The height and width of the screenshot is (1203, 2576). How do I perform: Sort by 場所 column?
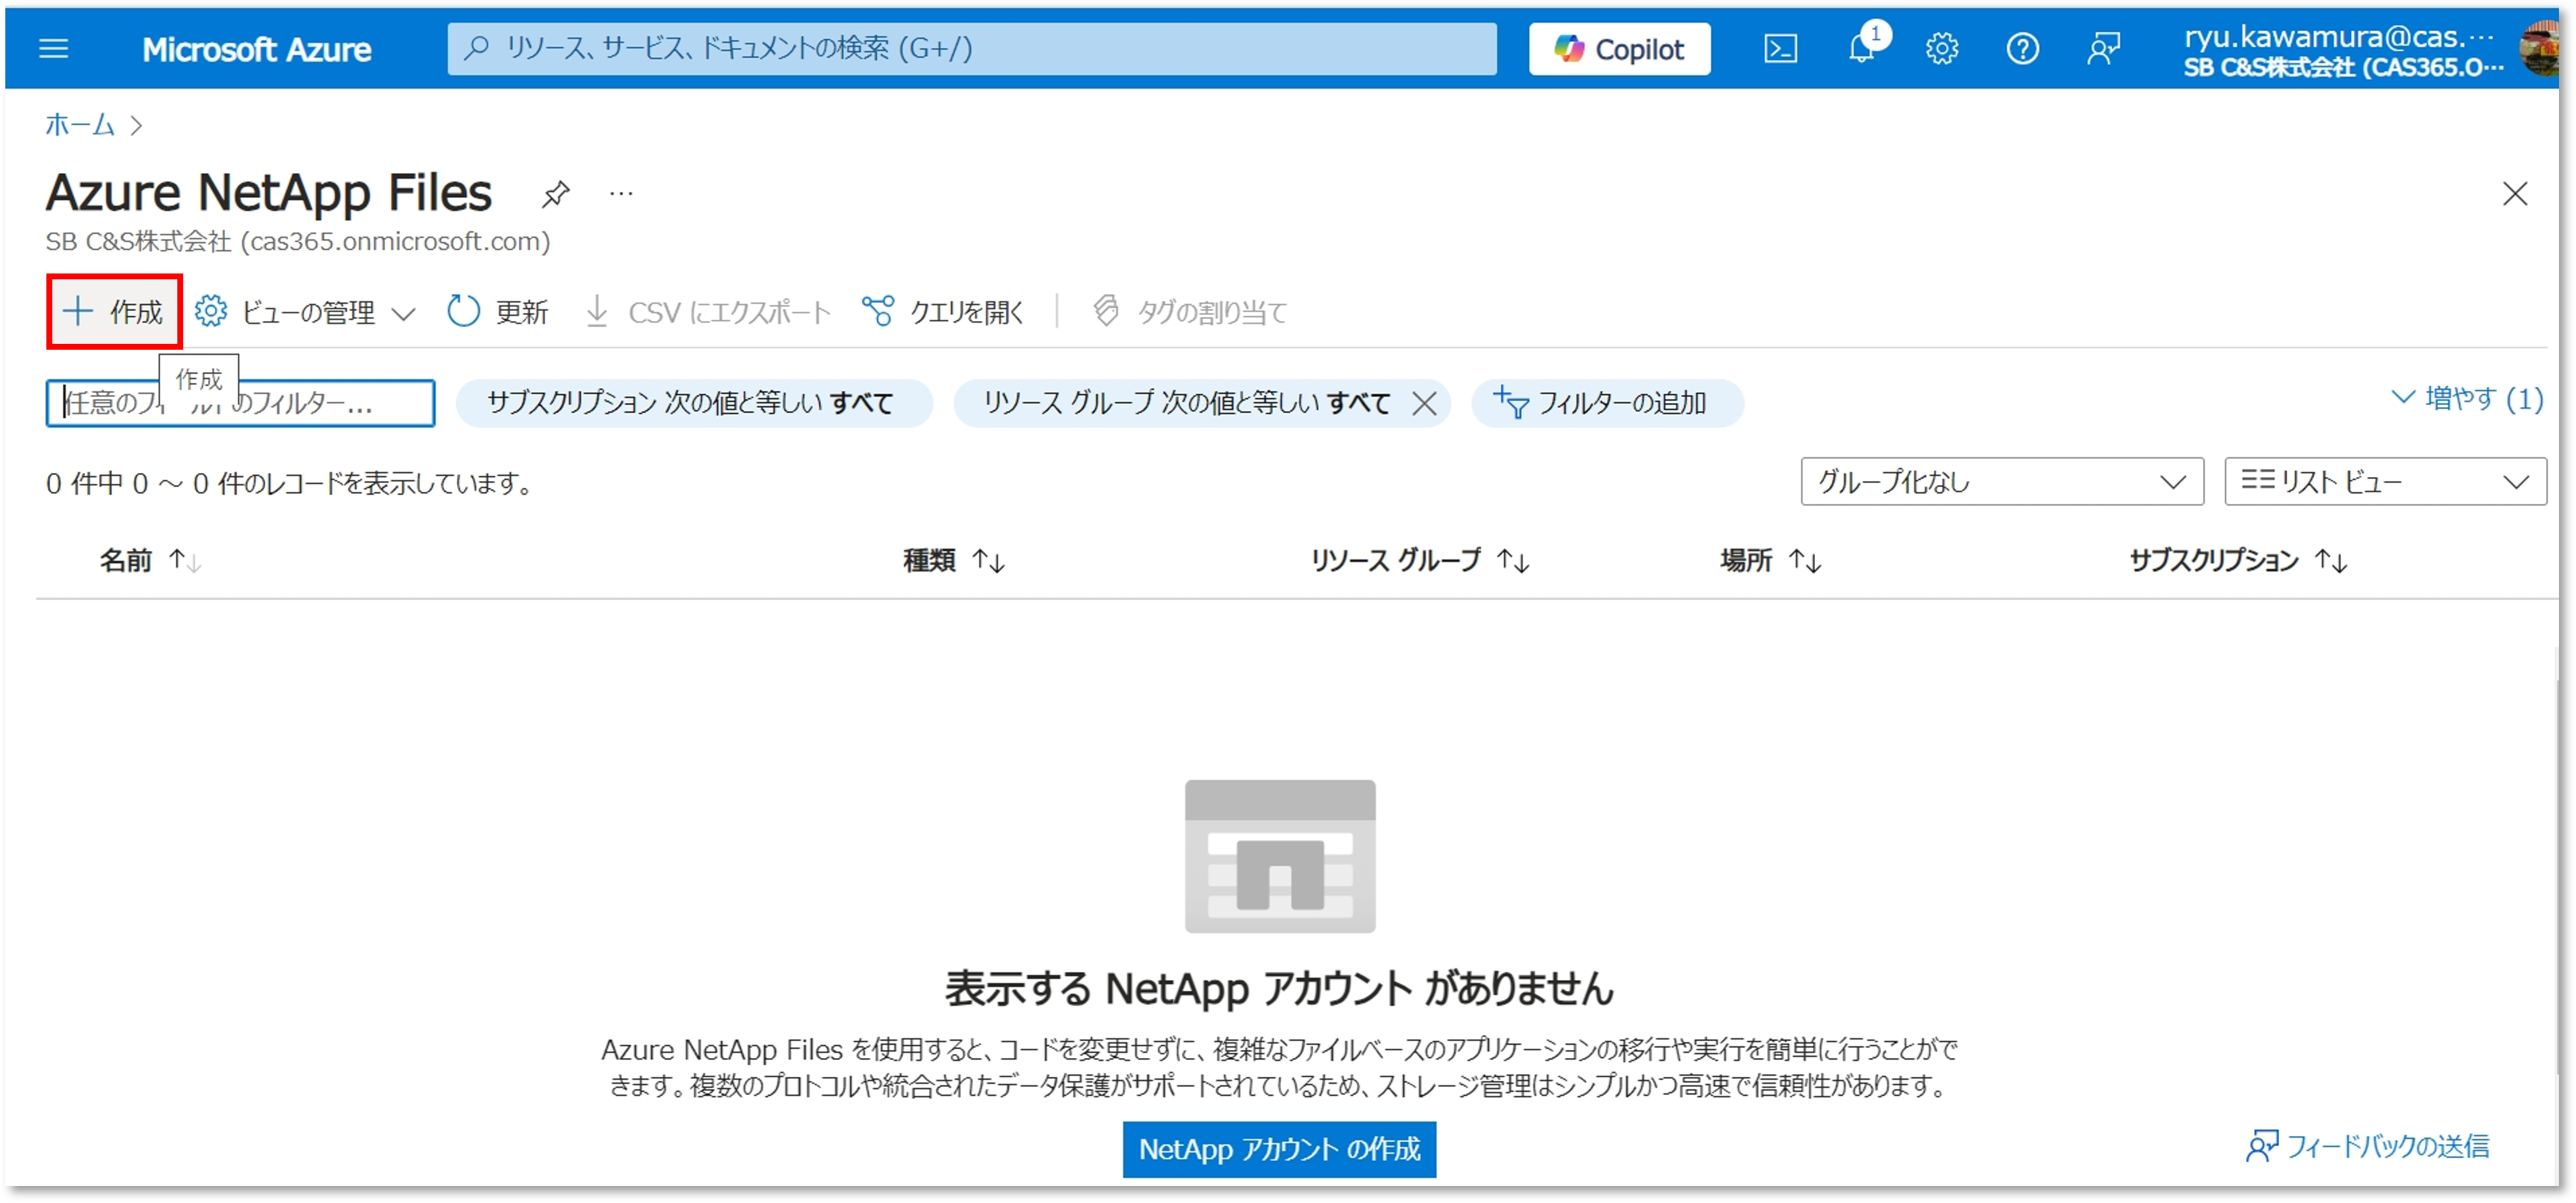coord(1770,560)
